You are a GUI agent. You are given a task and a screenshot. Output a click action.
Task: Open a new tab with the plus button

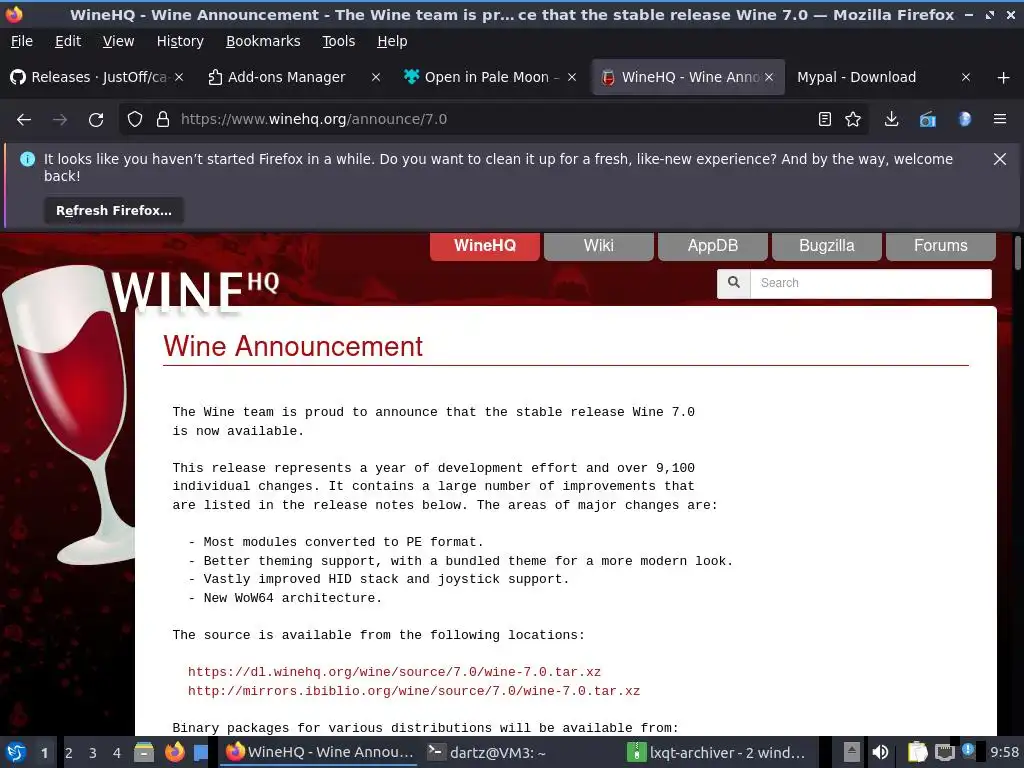(x=1004, y=78)
